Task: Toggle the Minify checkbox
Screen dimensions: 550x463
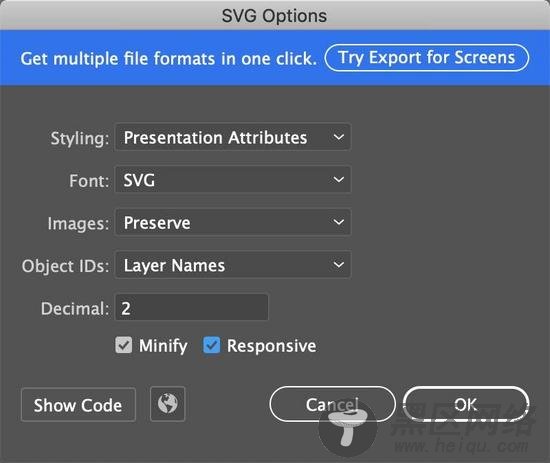Action: [x=123, y=345]
